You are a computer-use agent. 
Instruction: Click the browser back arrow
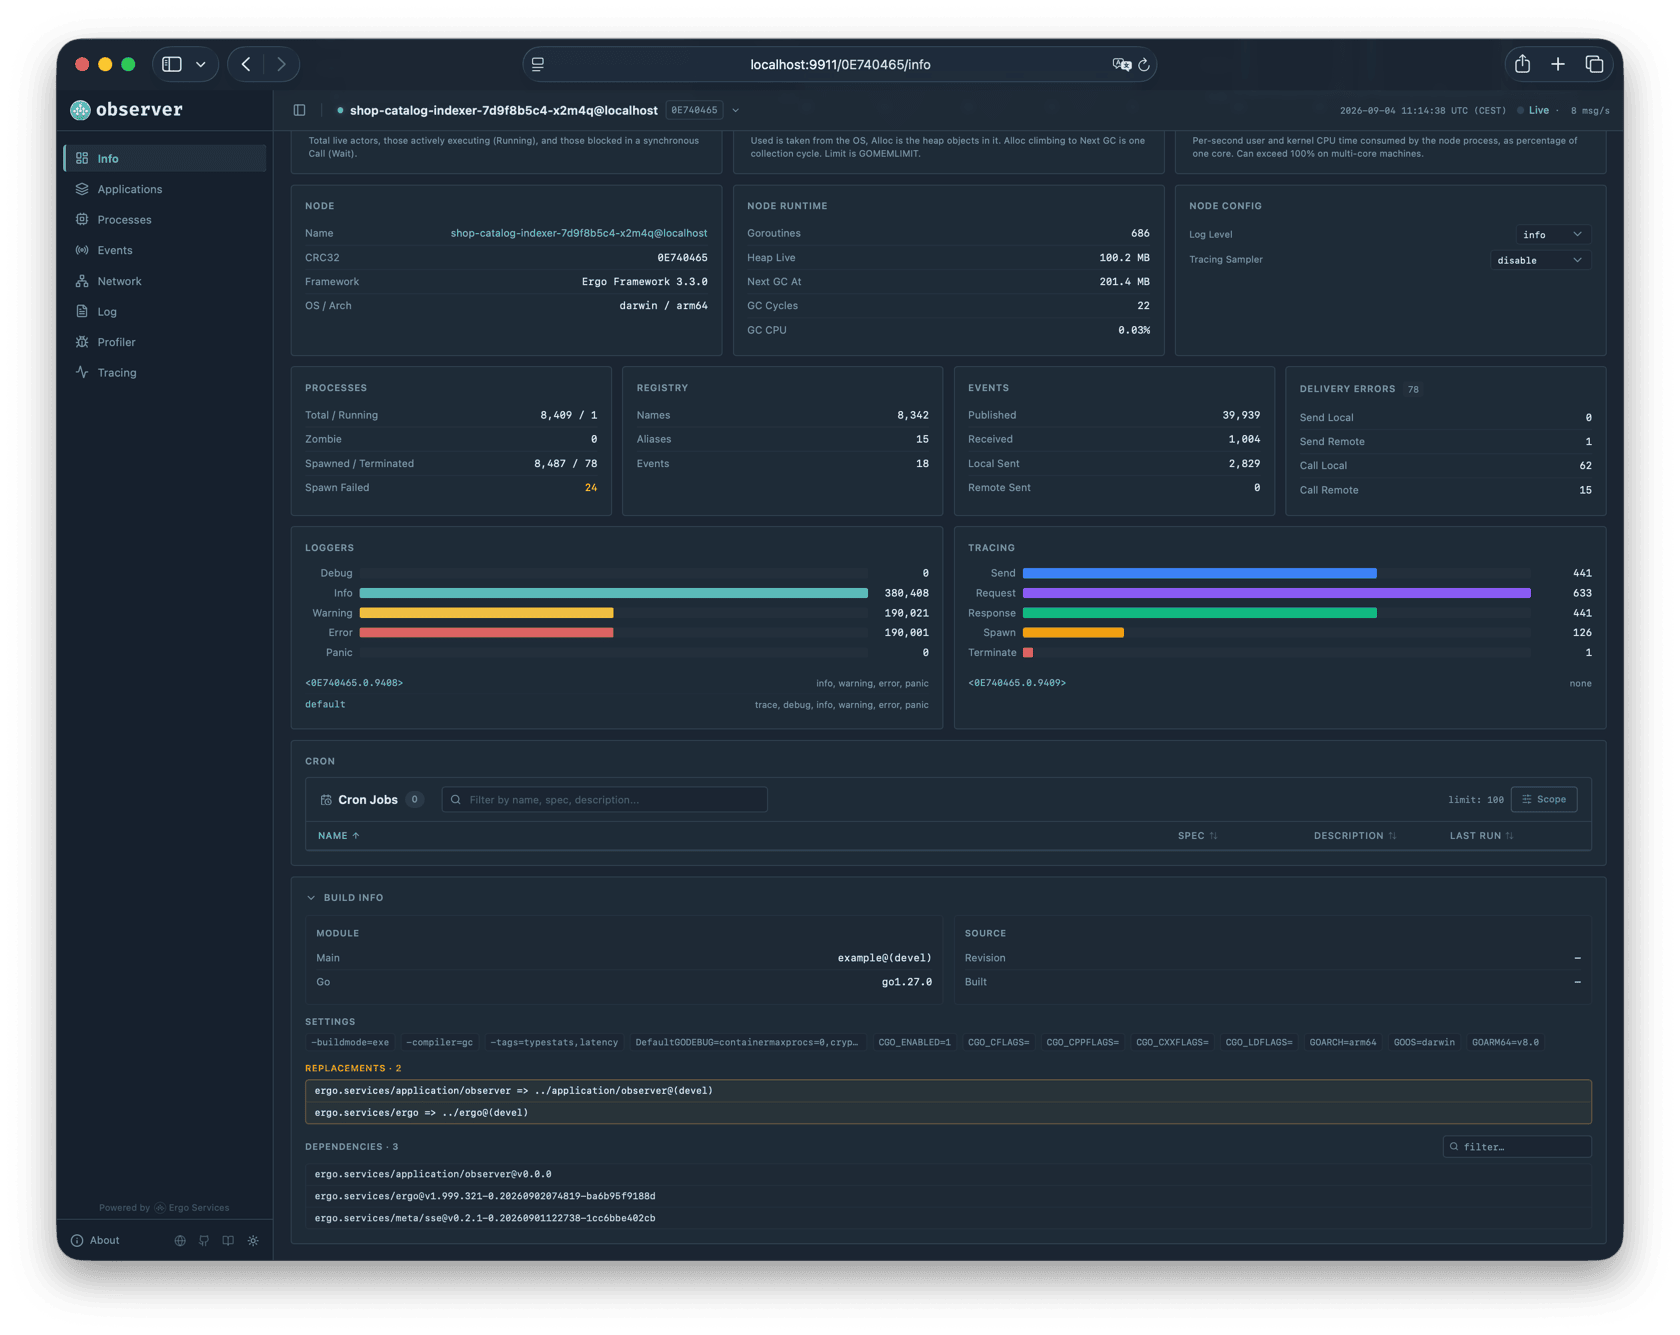pyautogui.click(x=246, y=65)
